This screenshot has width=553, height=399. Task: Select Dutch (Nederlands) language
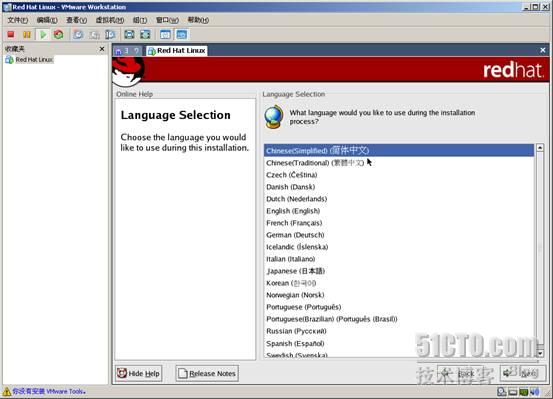[x=399, y=199]
